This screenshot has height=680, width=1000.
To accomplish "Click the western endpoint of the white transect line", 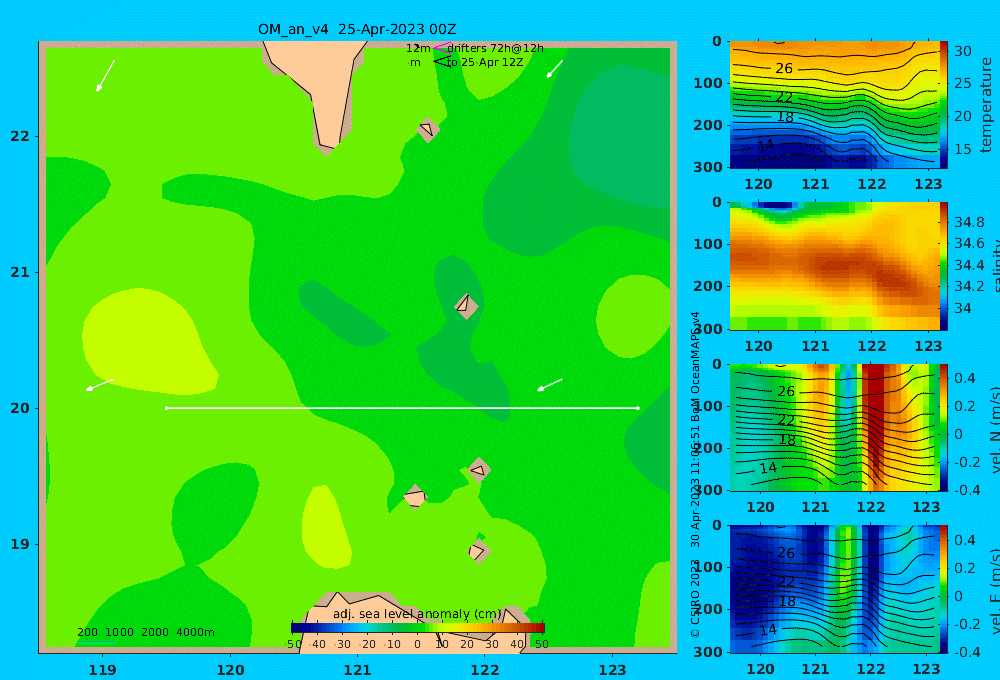I will click(x=166, y=408).
